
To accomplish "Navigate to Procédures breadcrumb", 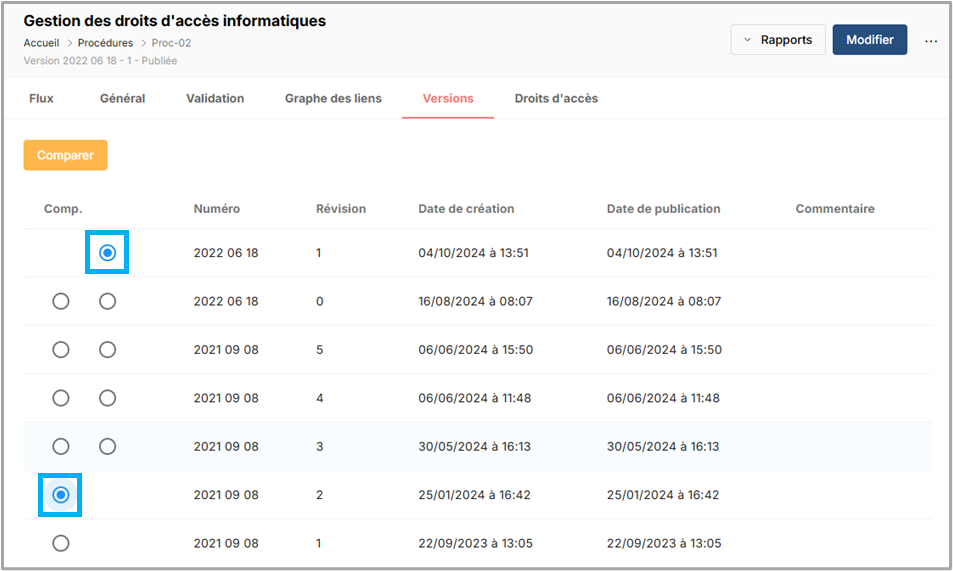I will pyautogui.click(x=105, y=43).
